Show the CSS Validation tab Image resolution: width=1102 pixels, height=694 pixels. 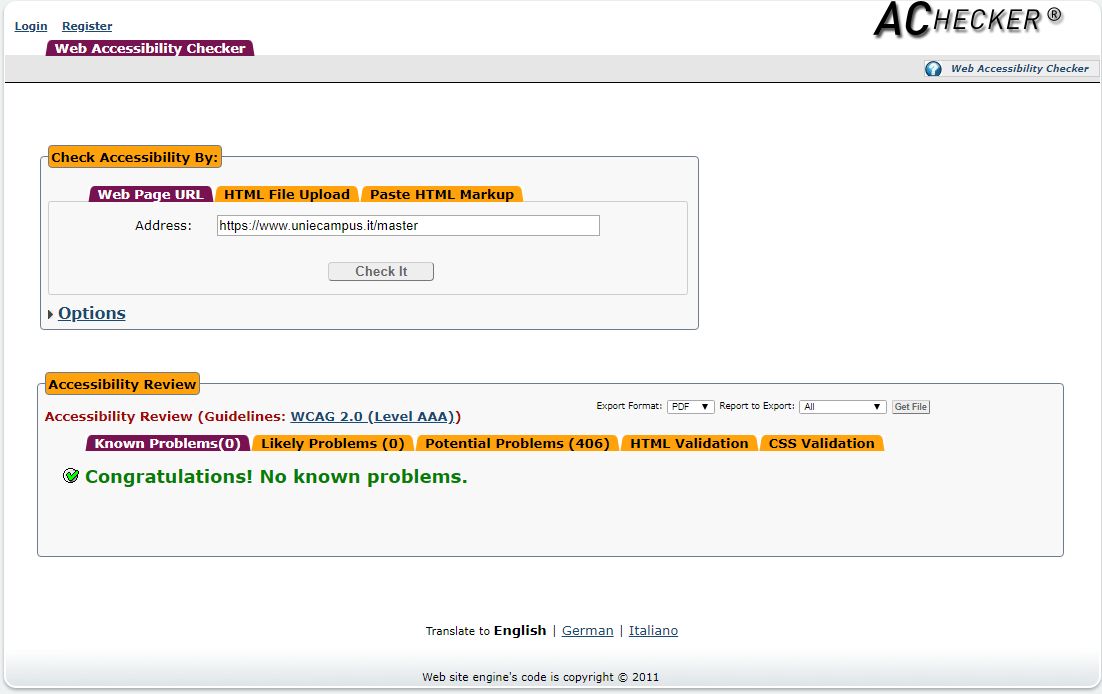pyautogui.click(x=821, y=443)
